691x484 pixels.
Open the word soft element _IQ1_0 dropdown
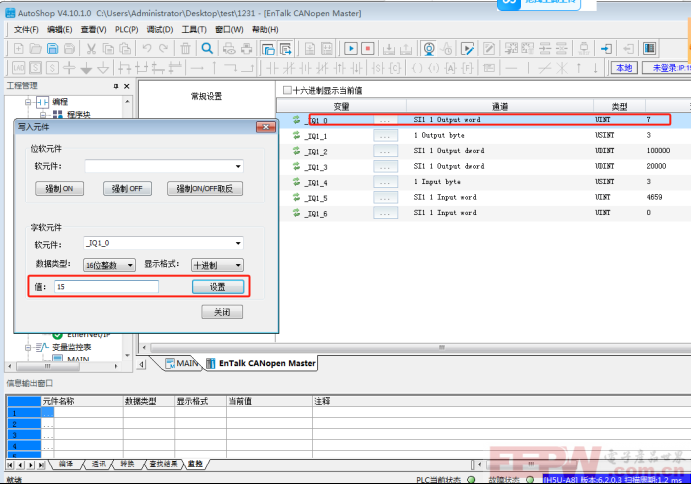tap(238, 243)
